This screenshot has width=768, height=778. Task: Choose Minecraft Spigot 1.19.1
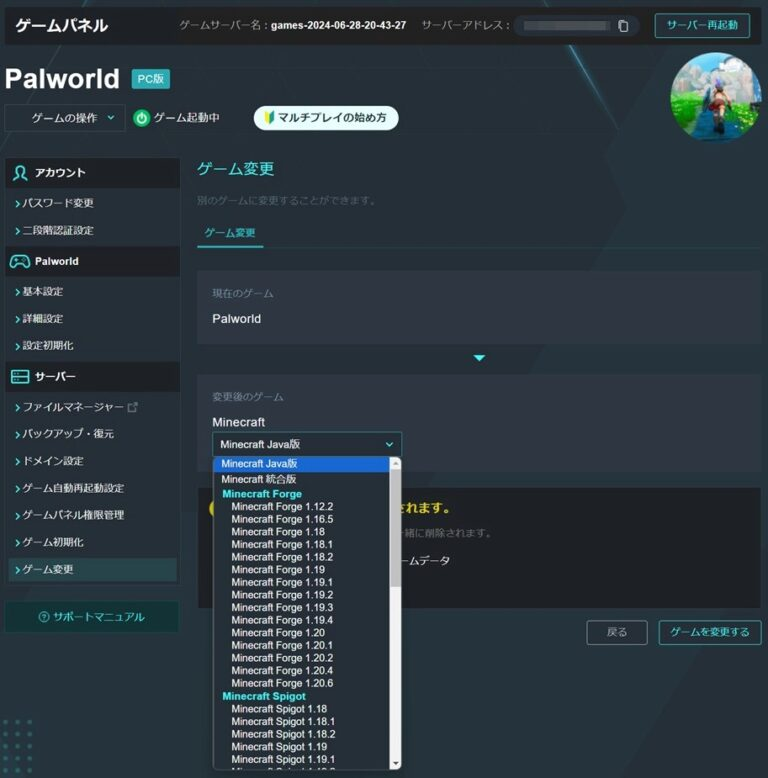coord(301,759)
